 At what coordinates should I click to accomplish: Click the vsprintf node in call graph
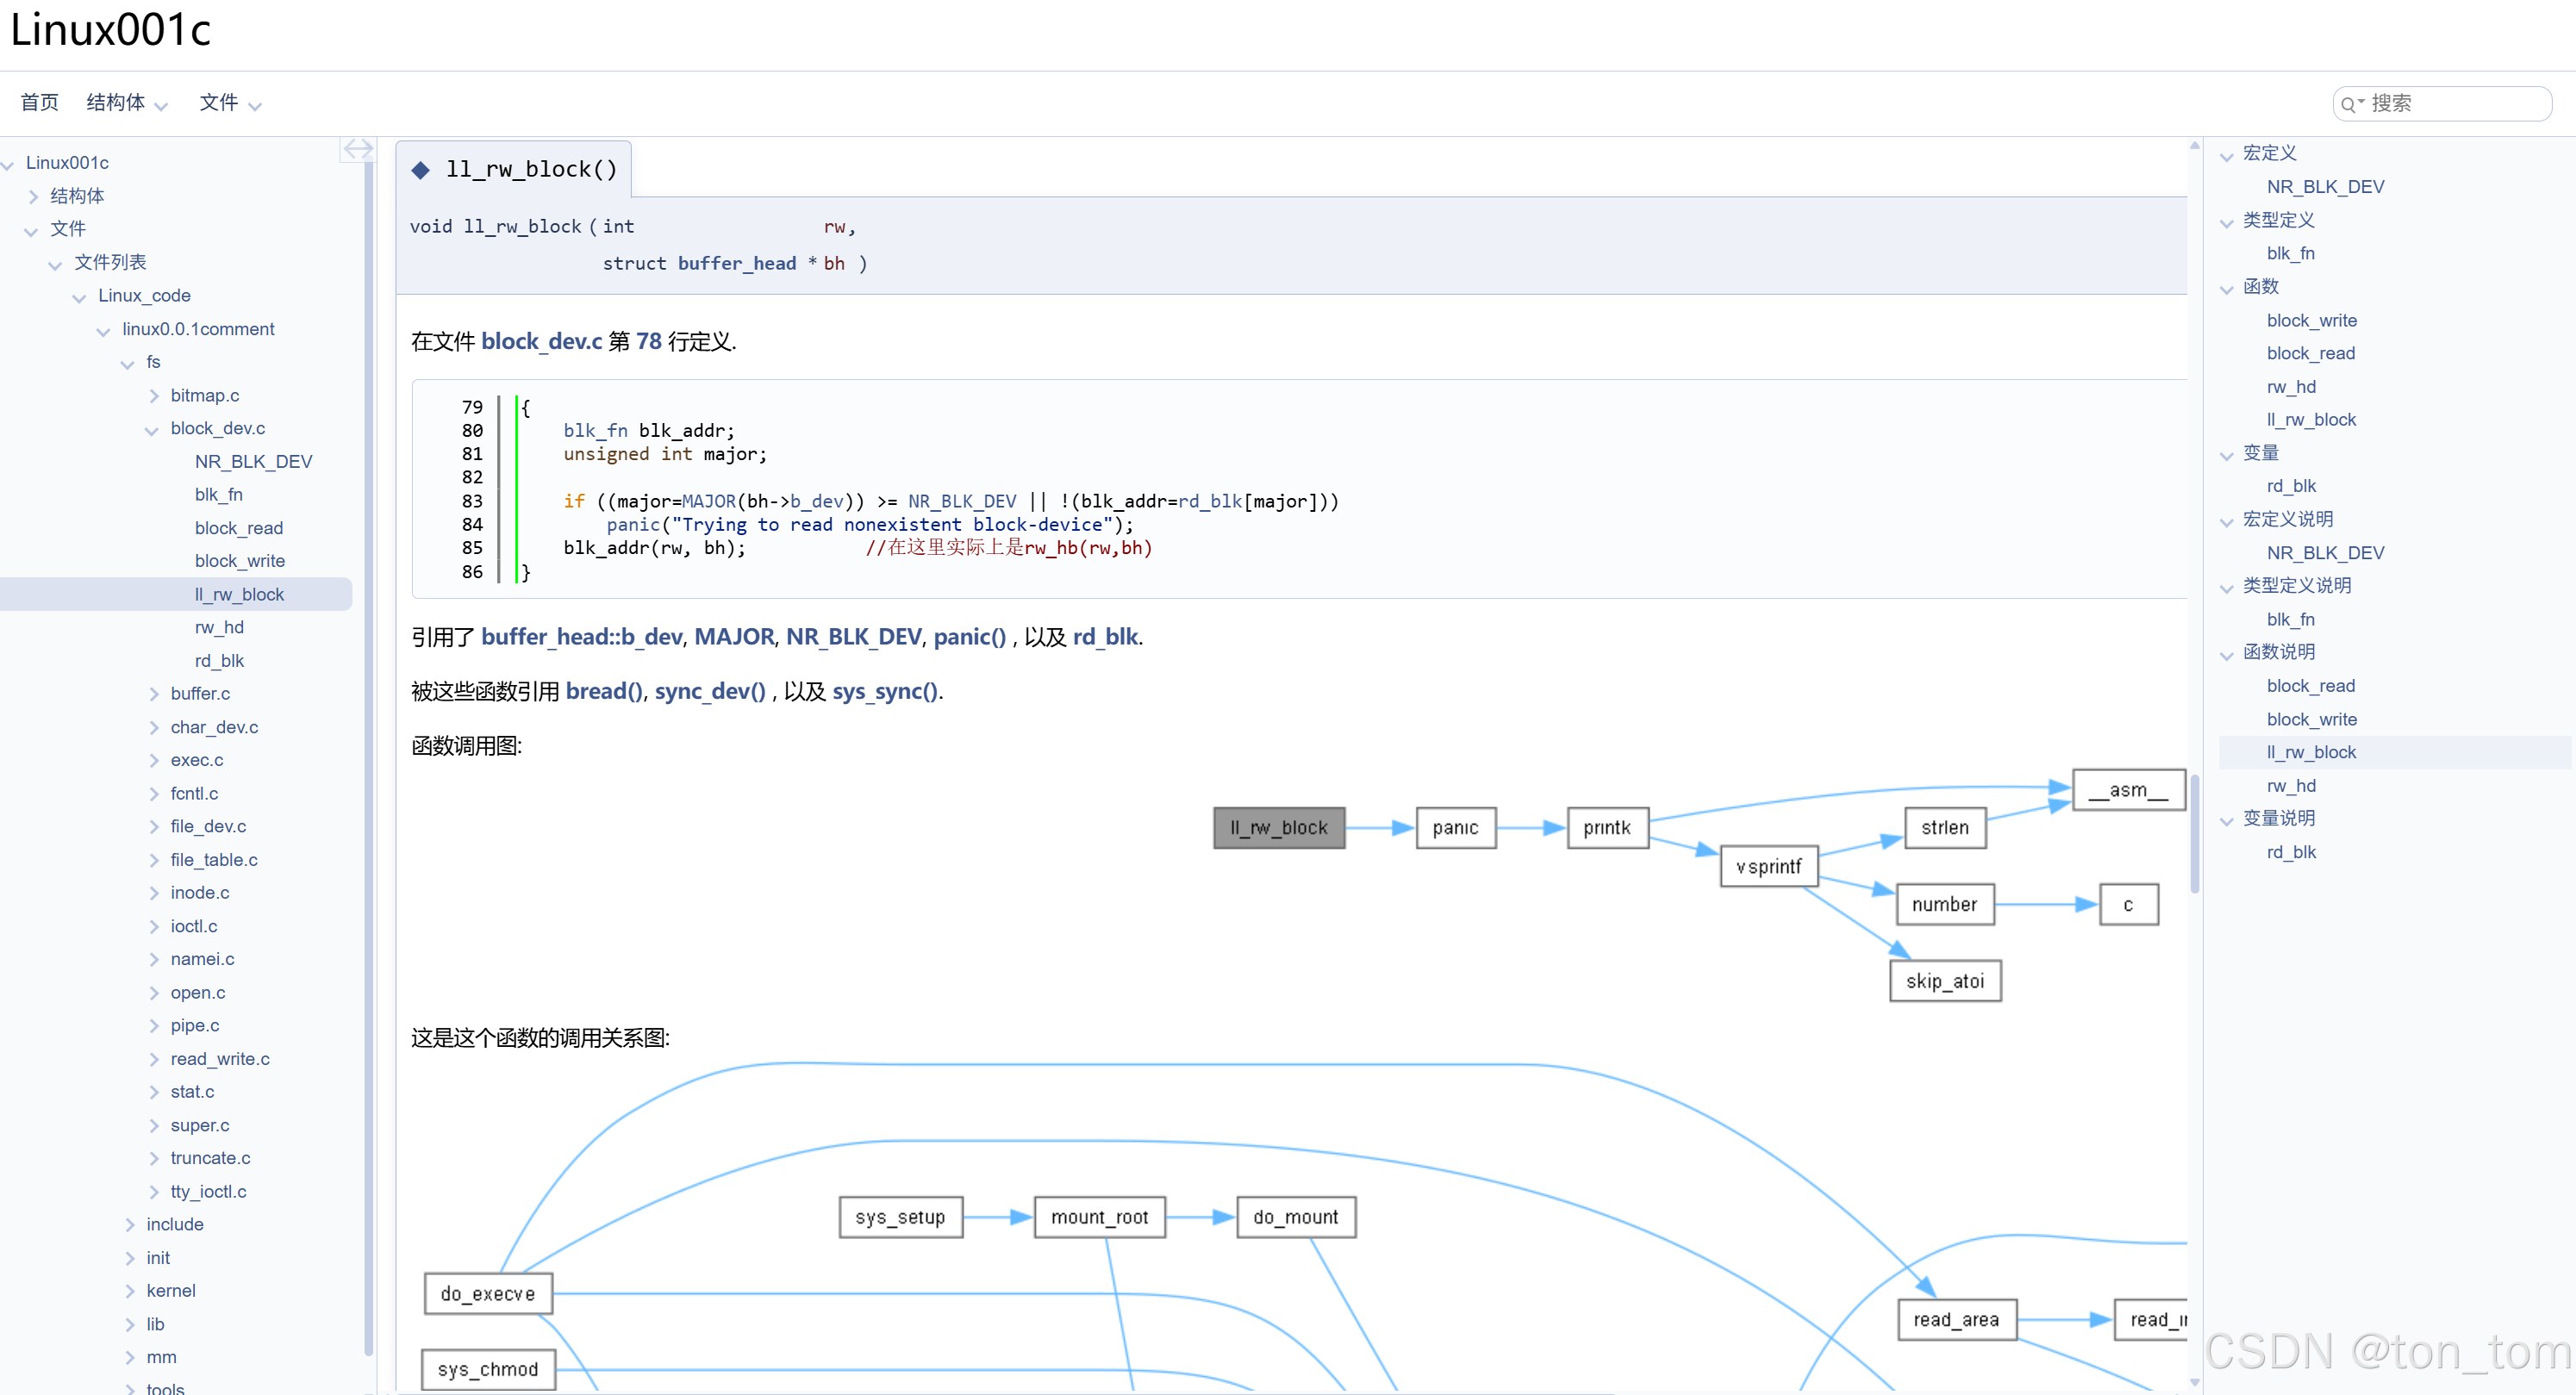click(x=1768, y=867)
